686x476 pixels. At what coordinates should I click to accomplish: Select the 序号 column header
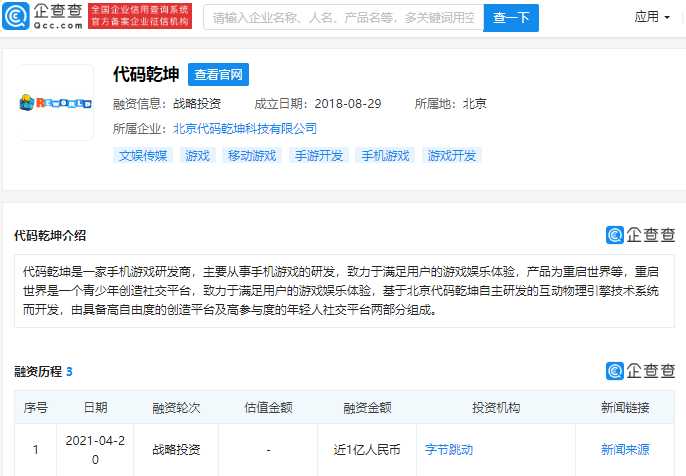pos(35,407)
